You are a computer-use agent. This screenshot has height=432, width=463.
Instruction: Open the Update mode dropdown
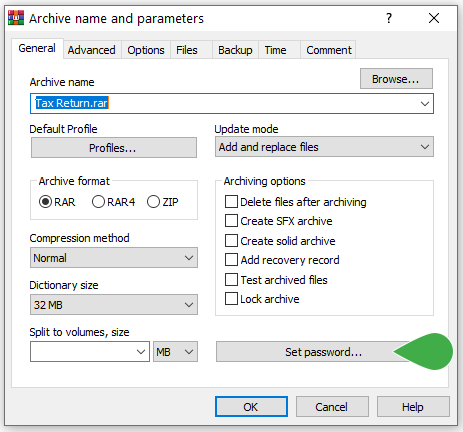[x=324, y=147]
